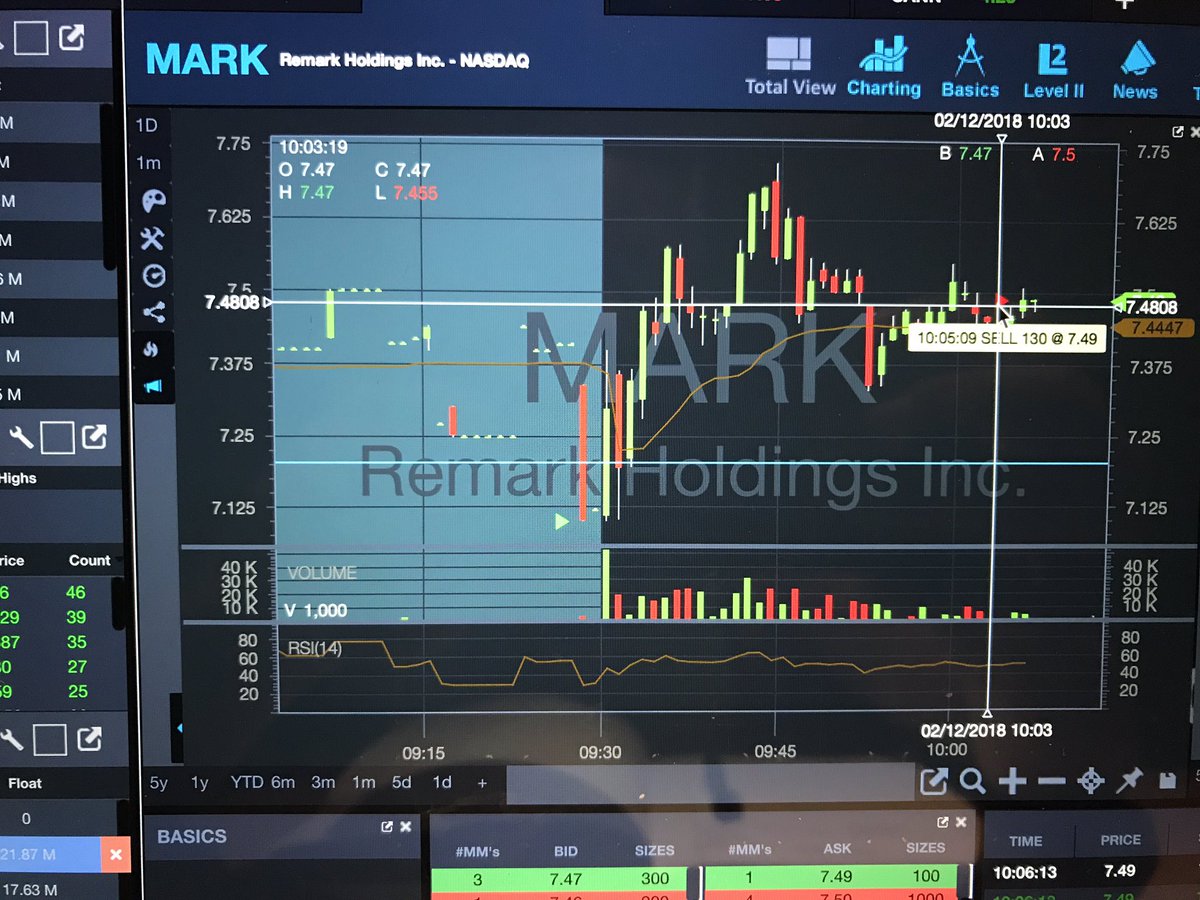Click the Highs panel title
The width and height of the screenshot is (1200, 900).
point(18,478)
